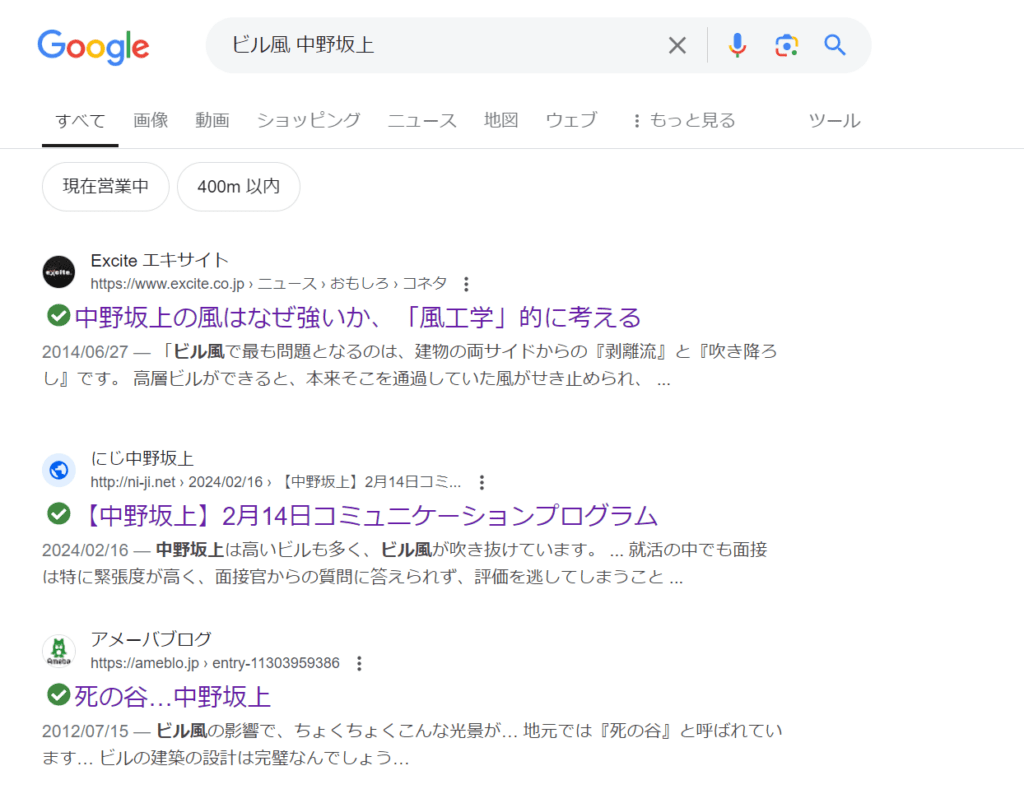Screen dimensions: 1024x803
Task: Click the blue magnifier search icon
Action: coord(835,45)
